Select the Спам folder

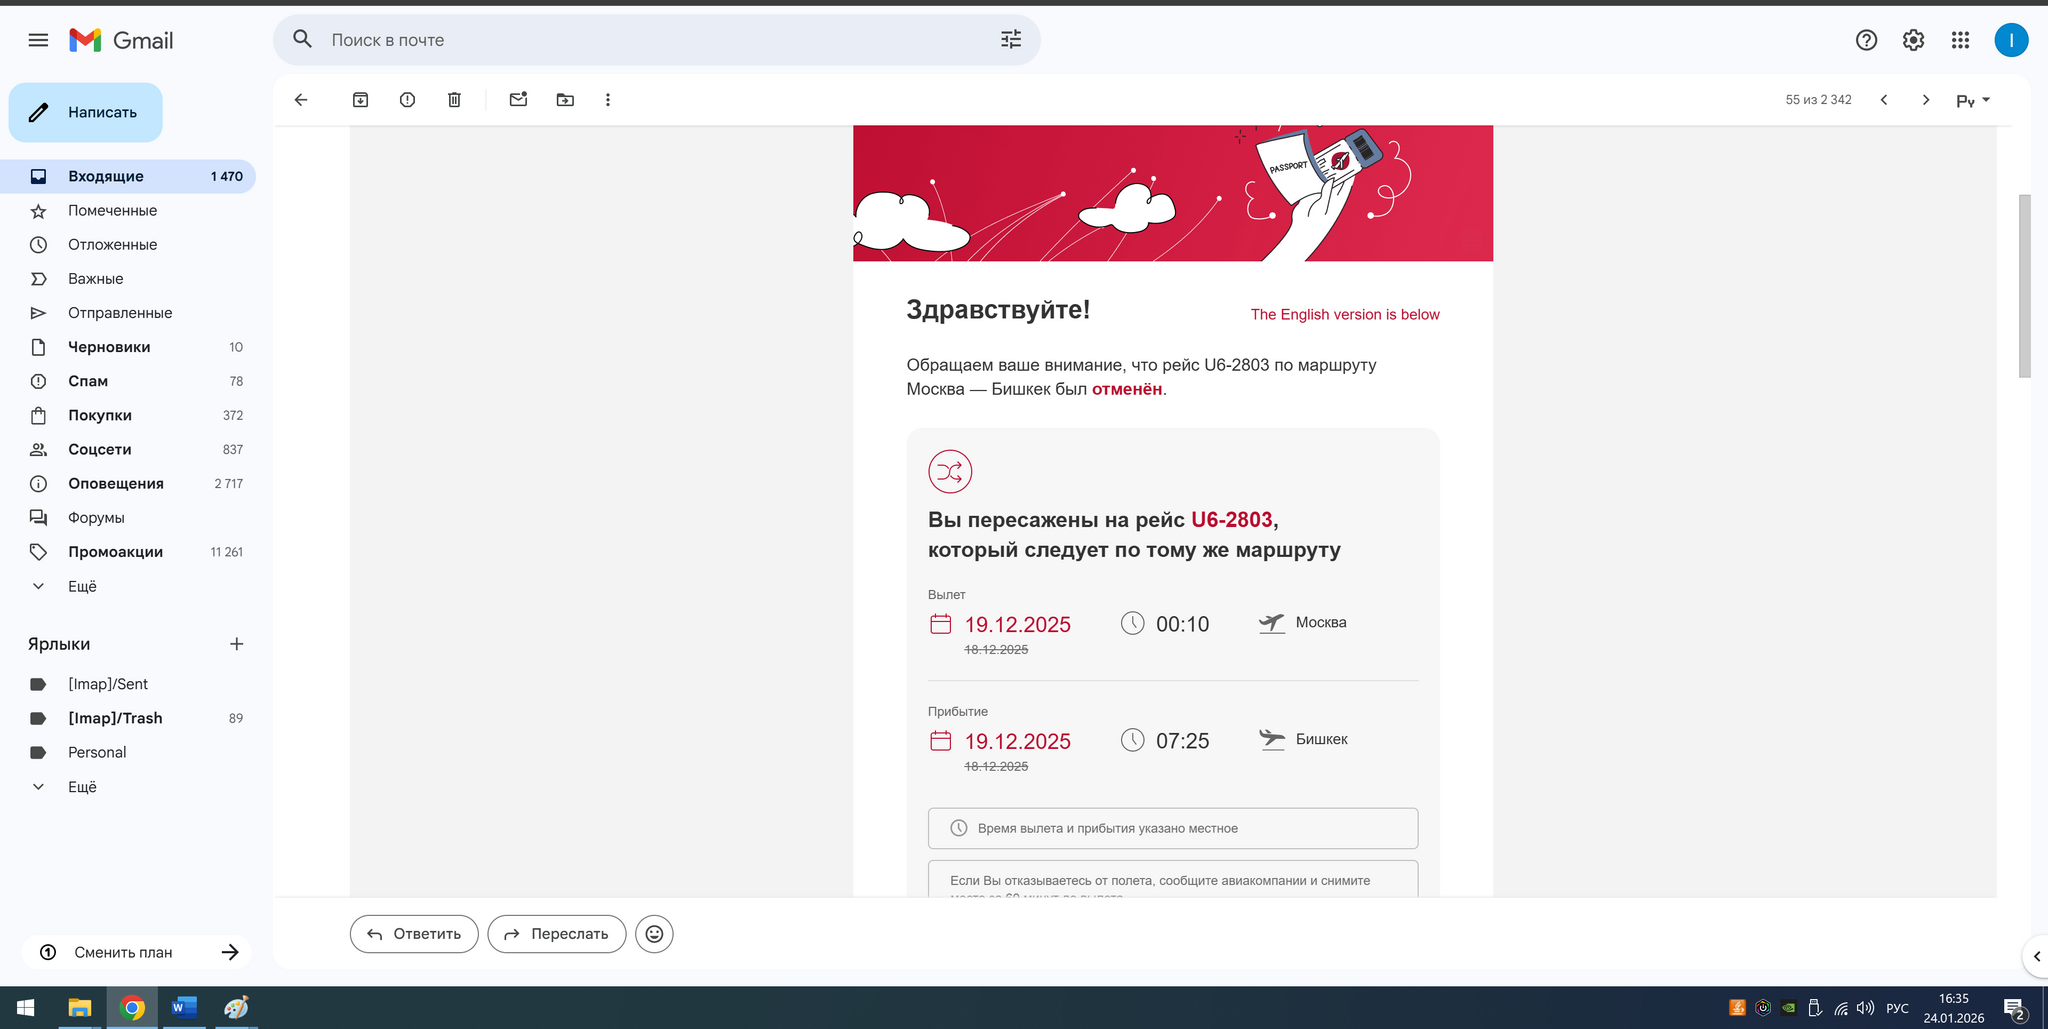(x=88, y=381)
